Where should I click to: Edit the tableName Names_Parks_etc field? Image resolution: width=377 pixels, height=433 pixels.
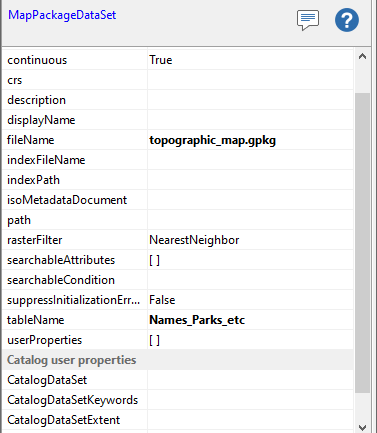tap(250, 320)
